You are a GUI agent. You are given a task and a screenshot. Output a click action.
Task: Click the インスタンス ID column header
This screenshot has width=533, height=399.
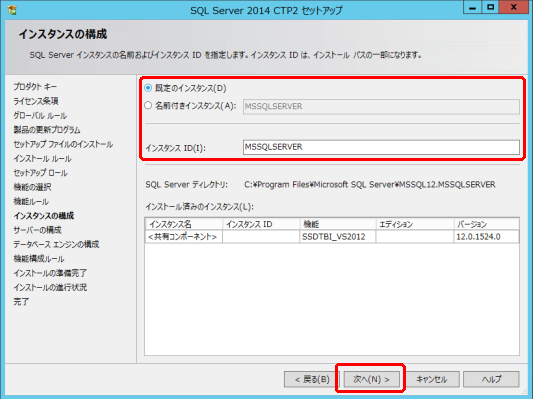261,224
